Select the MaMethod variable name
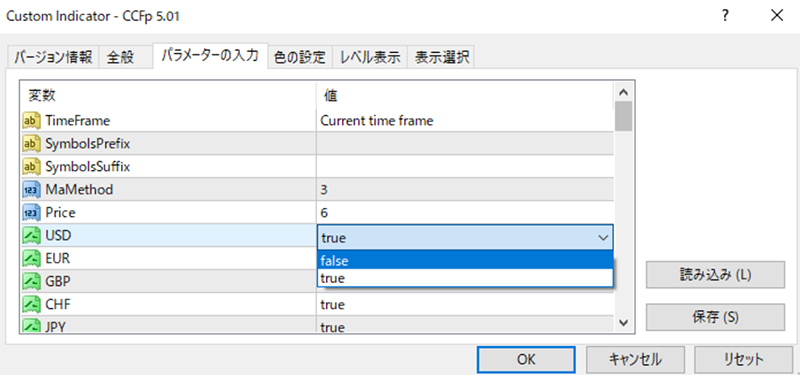The height and width of the screenshot is (375, 800). (79, 190)
